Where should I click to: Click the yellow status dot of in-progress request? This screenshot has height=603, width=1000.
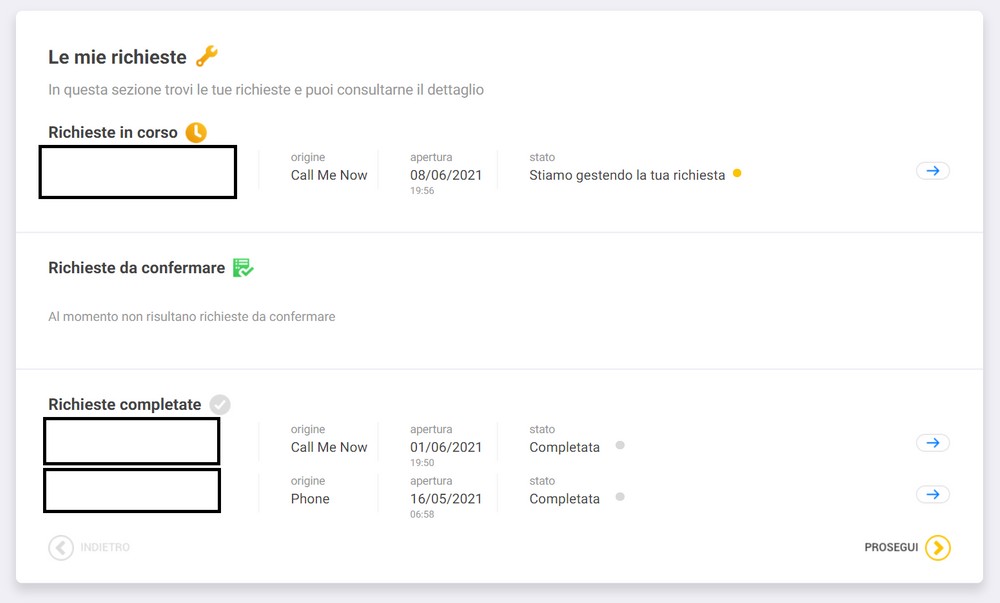(x=737, y=173)
